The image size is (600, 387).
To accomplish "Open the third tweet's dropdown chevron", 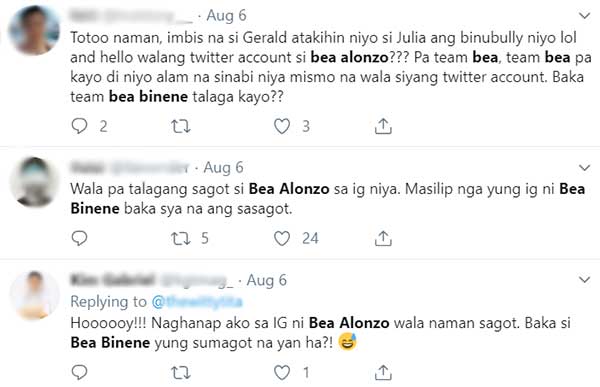I will [x=584, y=280].
